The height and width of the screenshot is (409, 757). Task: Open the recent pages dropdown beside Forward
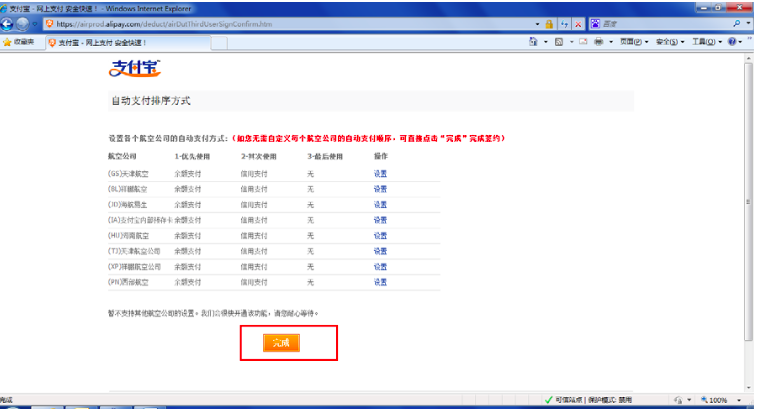point(35,24)
